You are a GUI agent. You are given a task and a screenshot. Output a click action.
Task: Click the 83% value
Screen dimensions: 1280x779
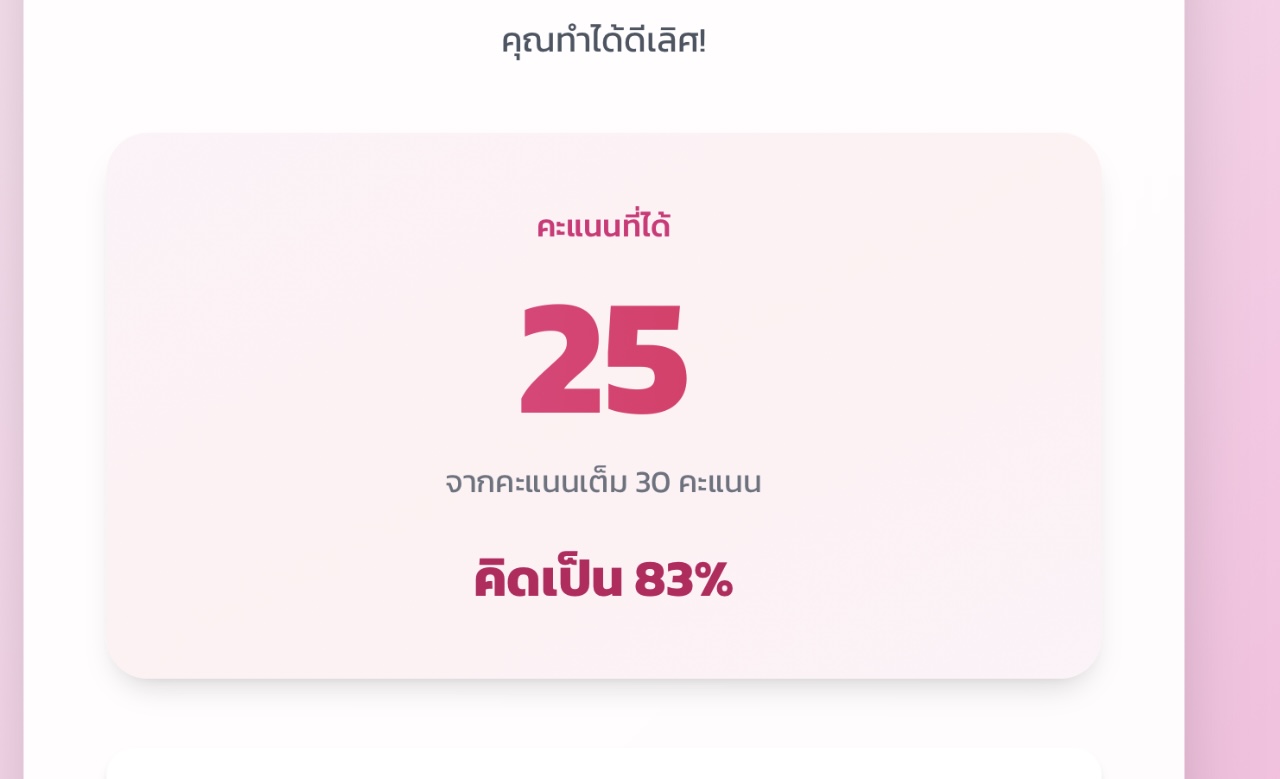click(683, 580)
